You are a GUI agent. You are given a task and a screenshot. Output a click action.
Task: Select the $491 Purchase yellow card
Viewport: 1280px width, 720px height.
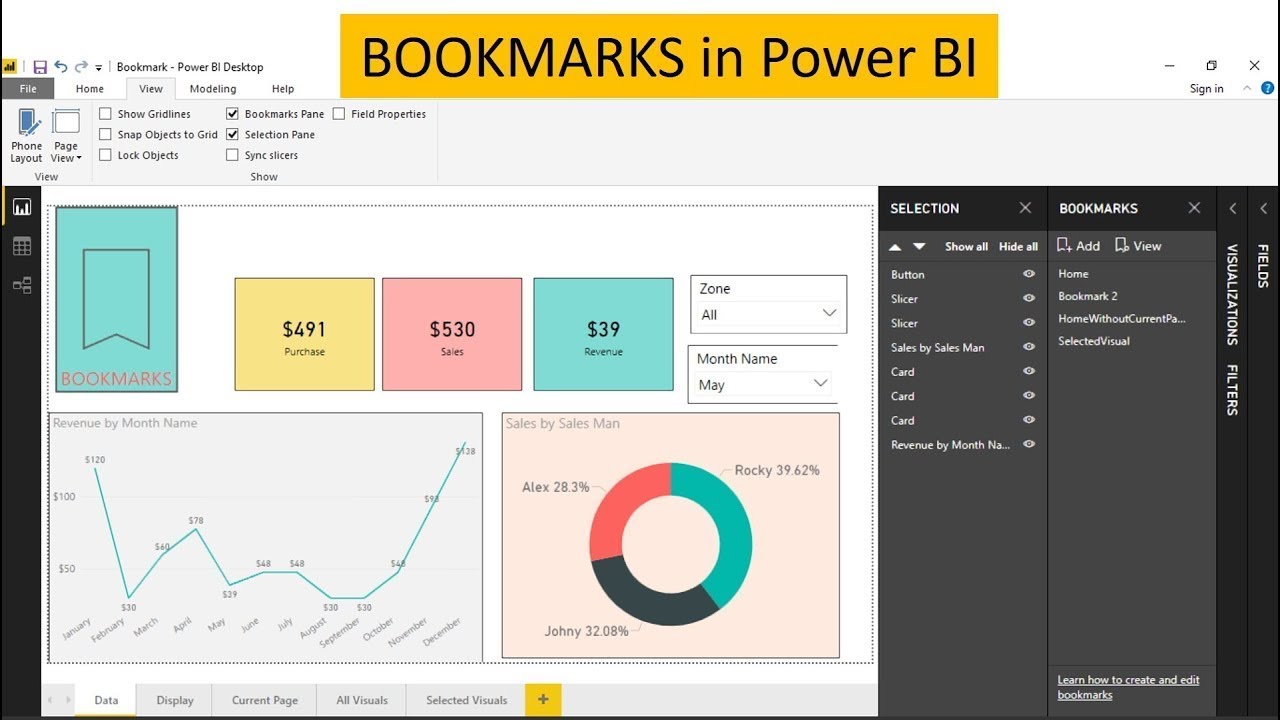(x=304, y=334)
